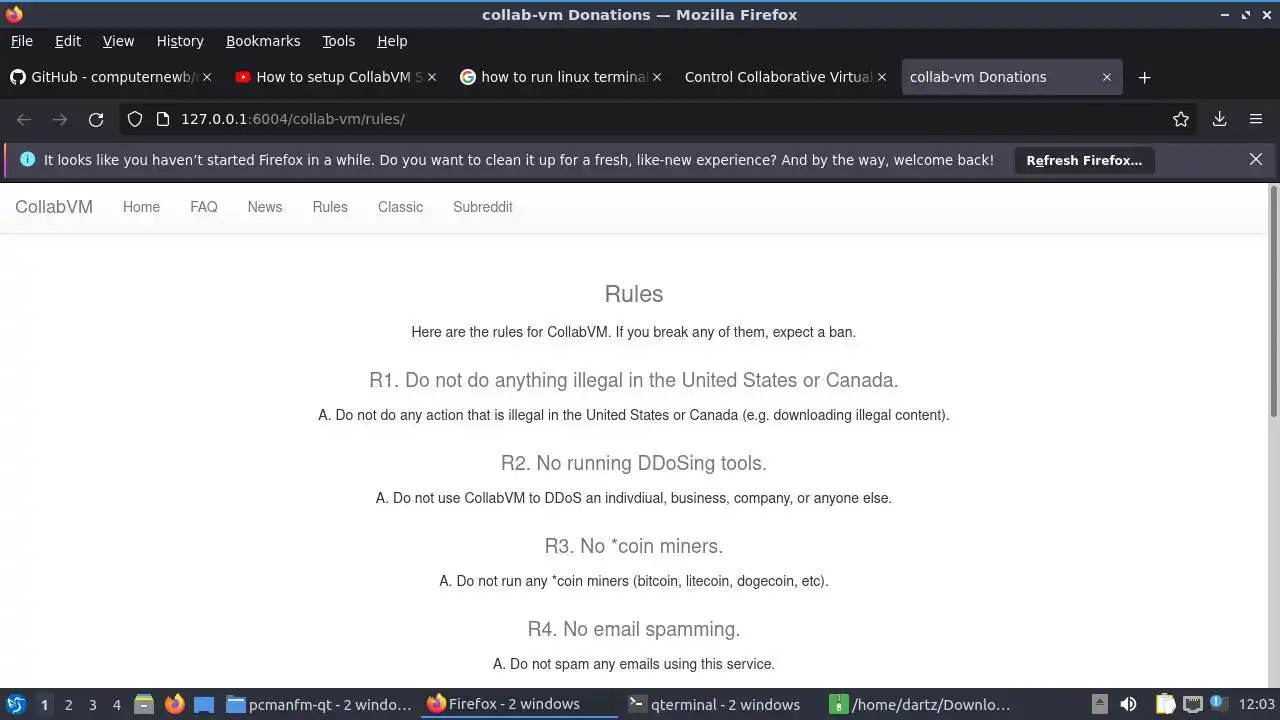1280x720 pixels.
Task: Click the update notifier tray icon
Action: [x=1217, y=704]
